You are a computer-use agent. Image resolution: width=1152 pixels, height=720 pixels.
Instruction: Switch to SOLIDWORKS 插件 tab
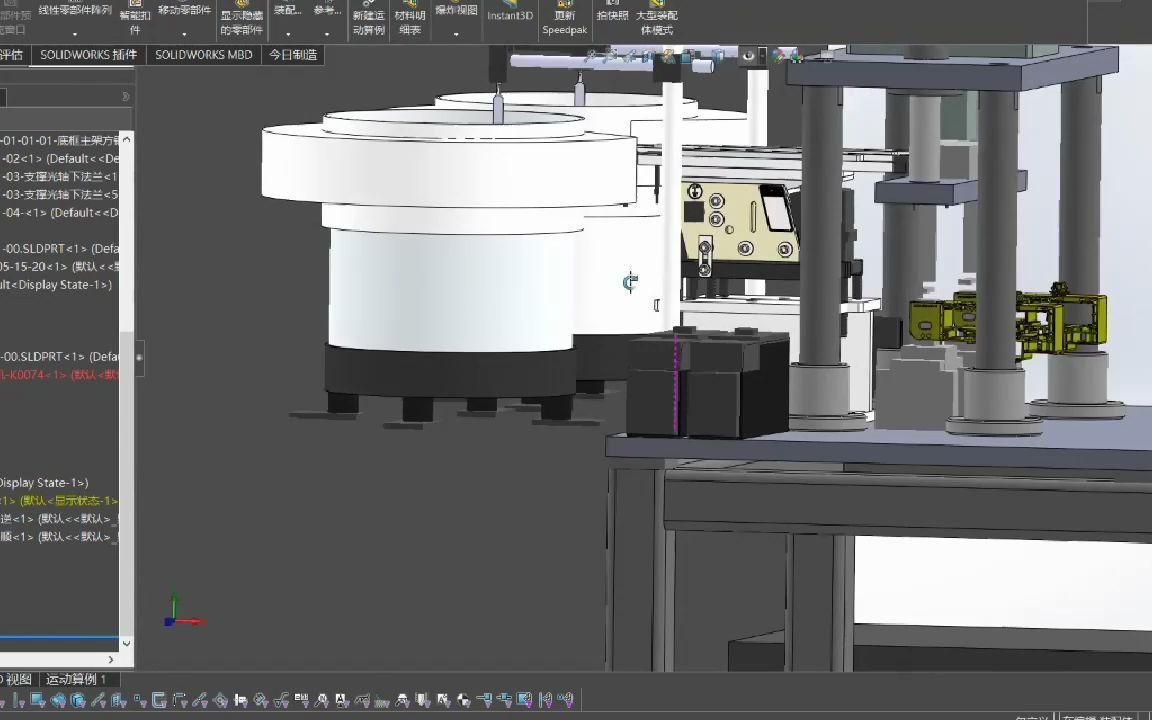pos(88,55)
